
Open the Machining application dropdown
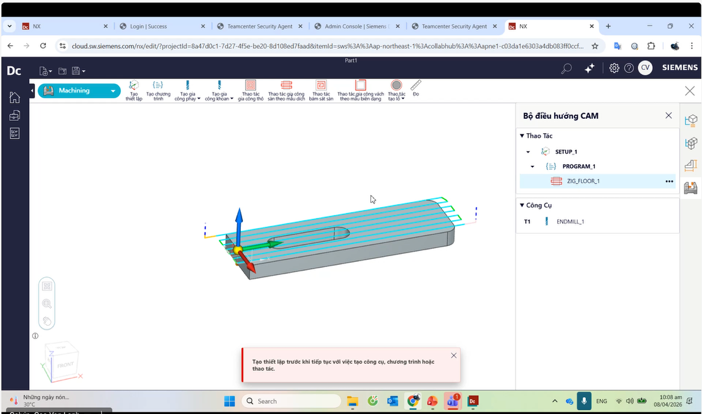point(113,91)
